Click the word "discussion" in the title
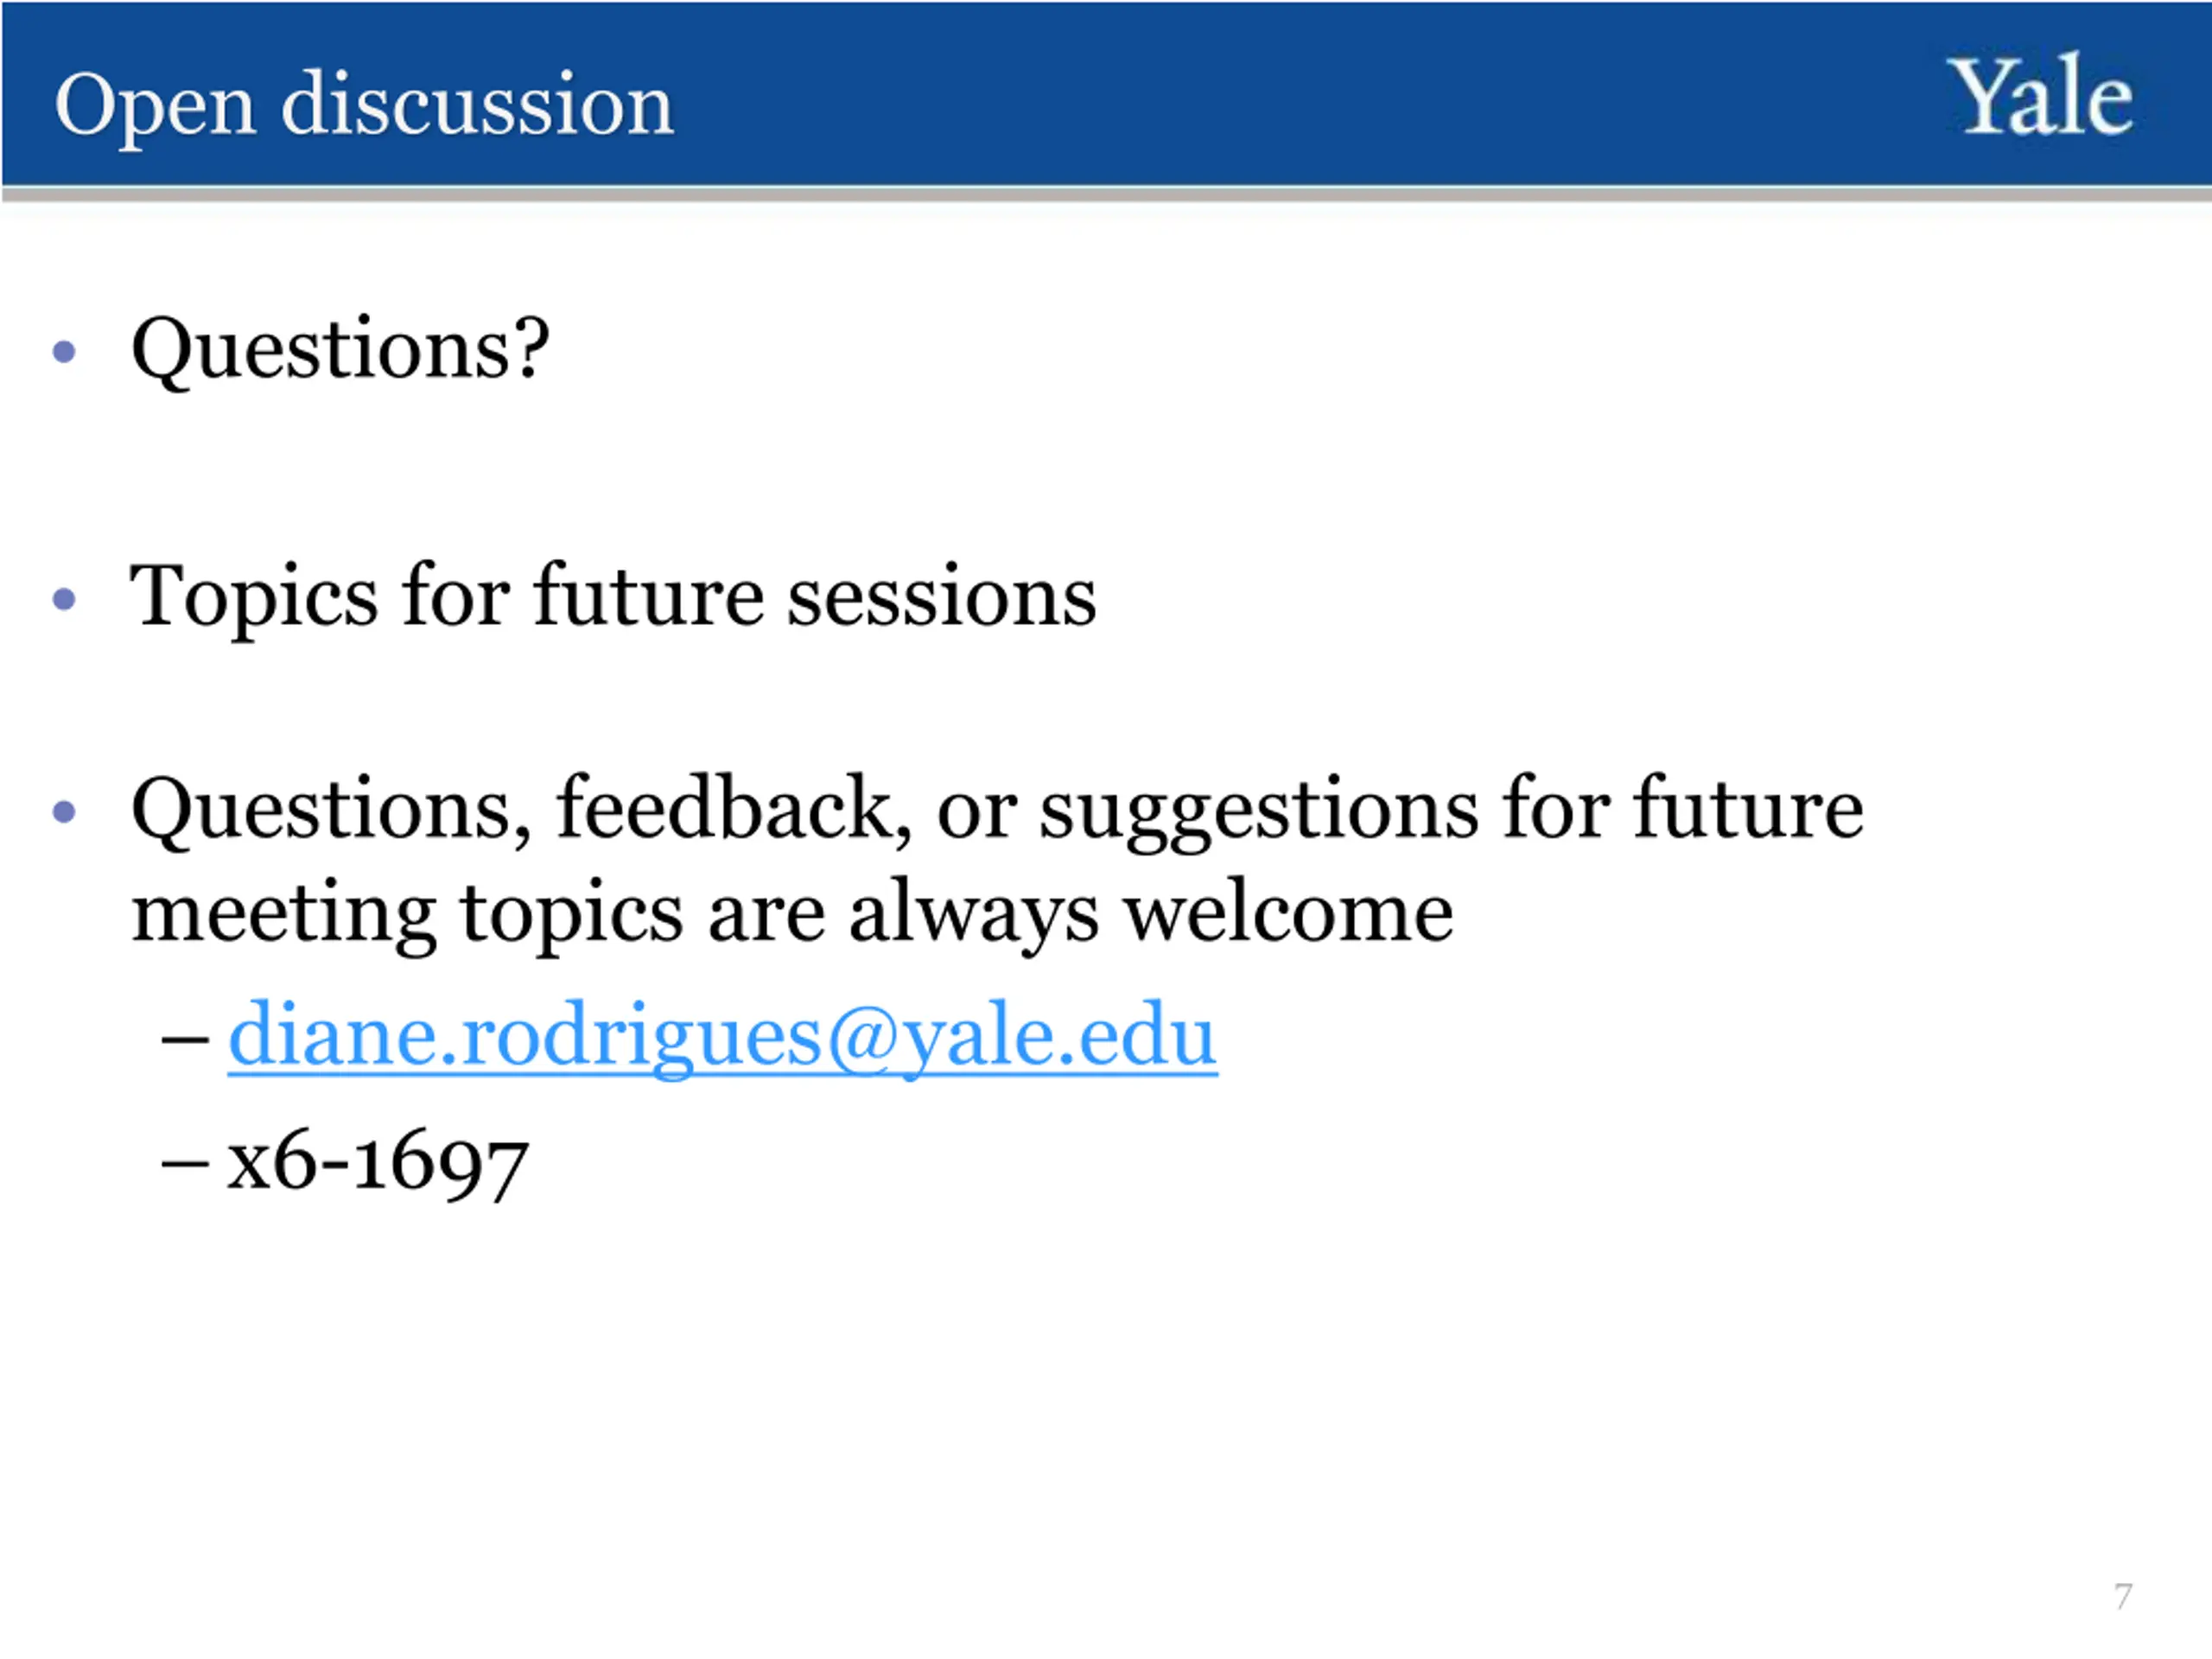 (477, 104)
